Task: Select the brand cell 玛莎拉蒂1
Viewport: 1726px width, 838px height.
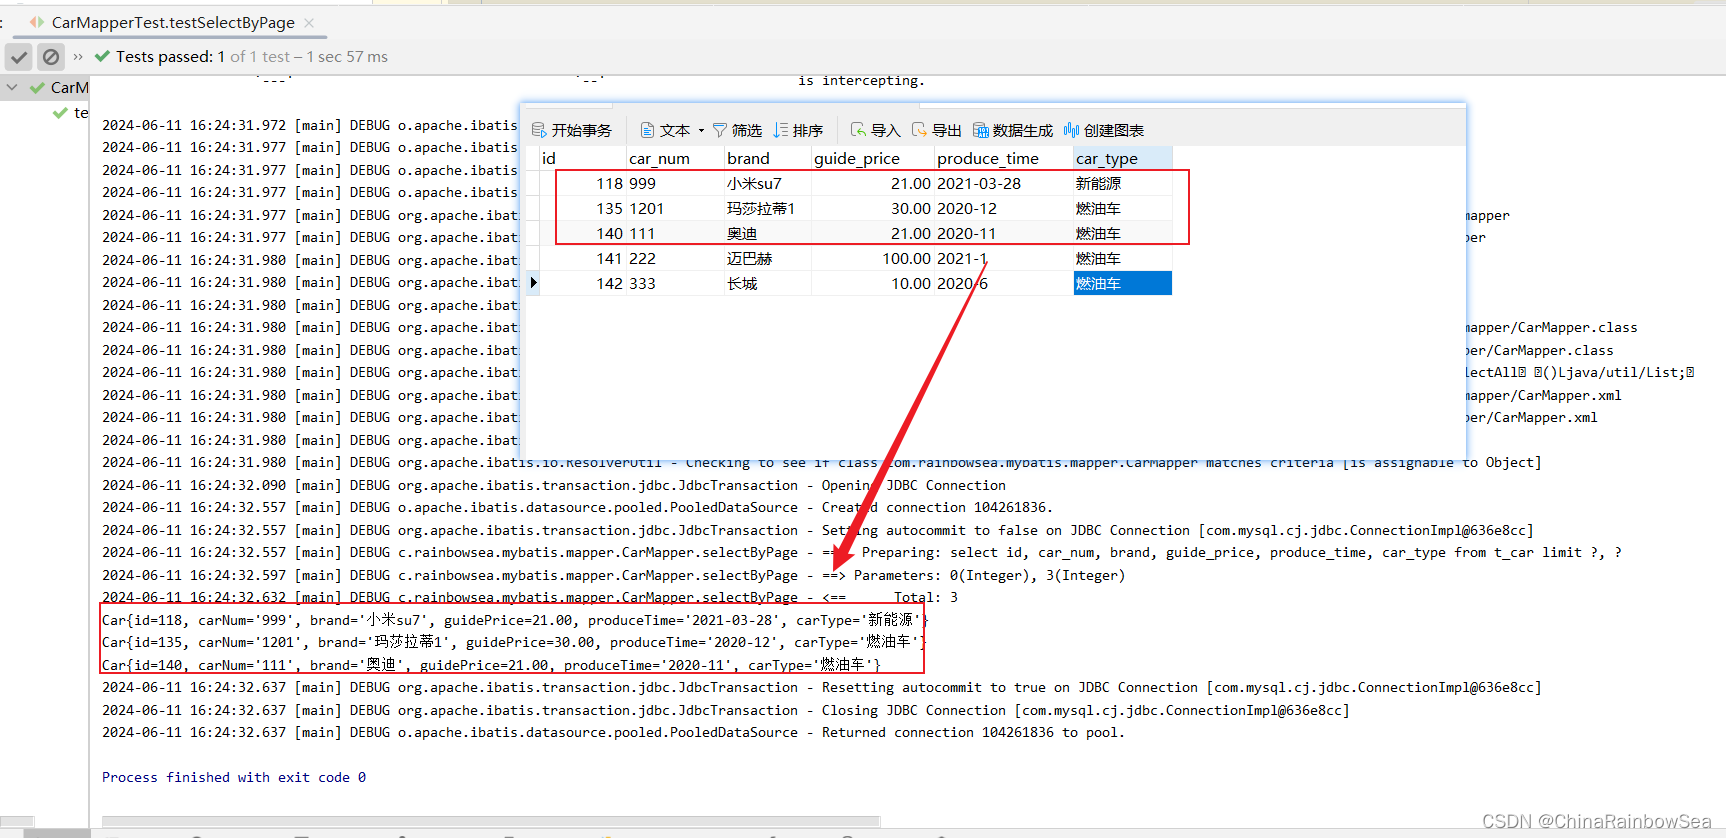Action: (x=768, y=209)
